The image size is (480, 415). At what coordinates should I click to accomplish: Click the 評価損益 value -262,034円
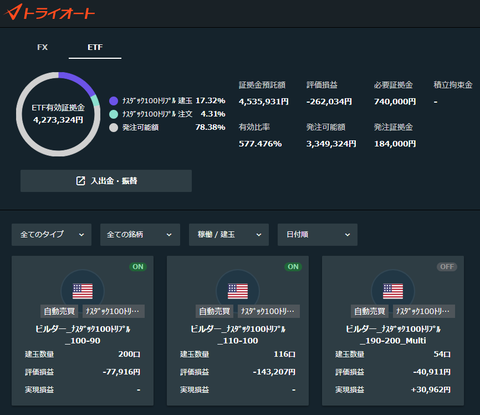(329, 102)
